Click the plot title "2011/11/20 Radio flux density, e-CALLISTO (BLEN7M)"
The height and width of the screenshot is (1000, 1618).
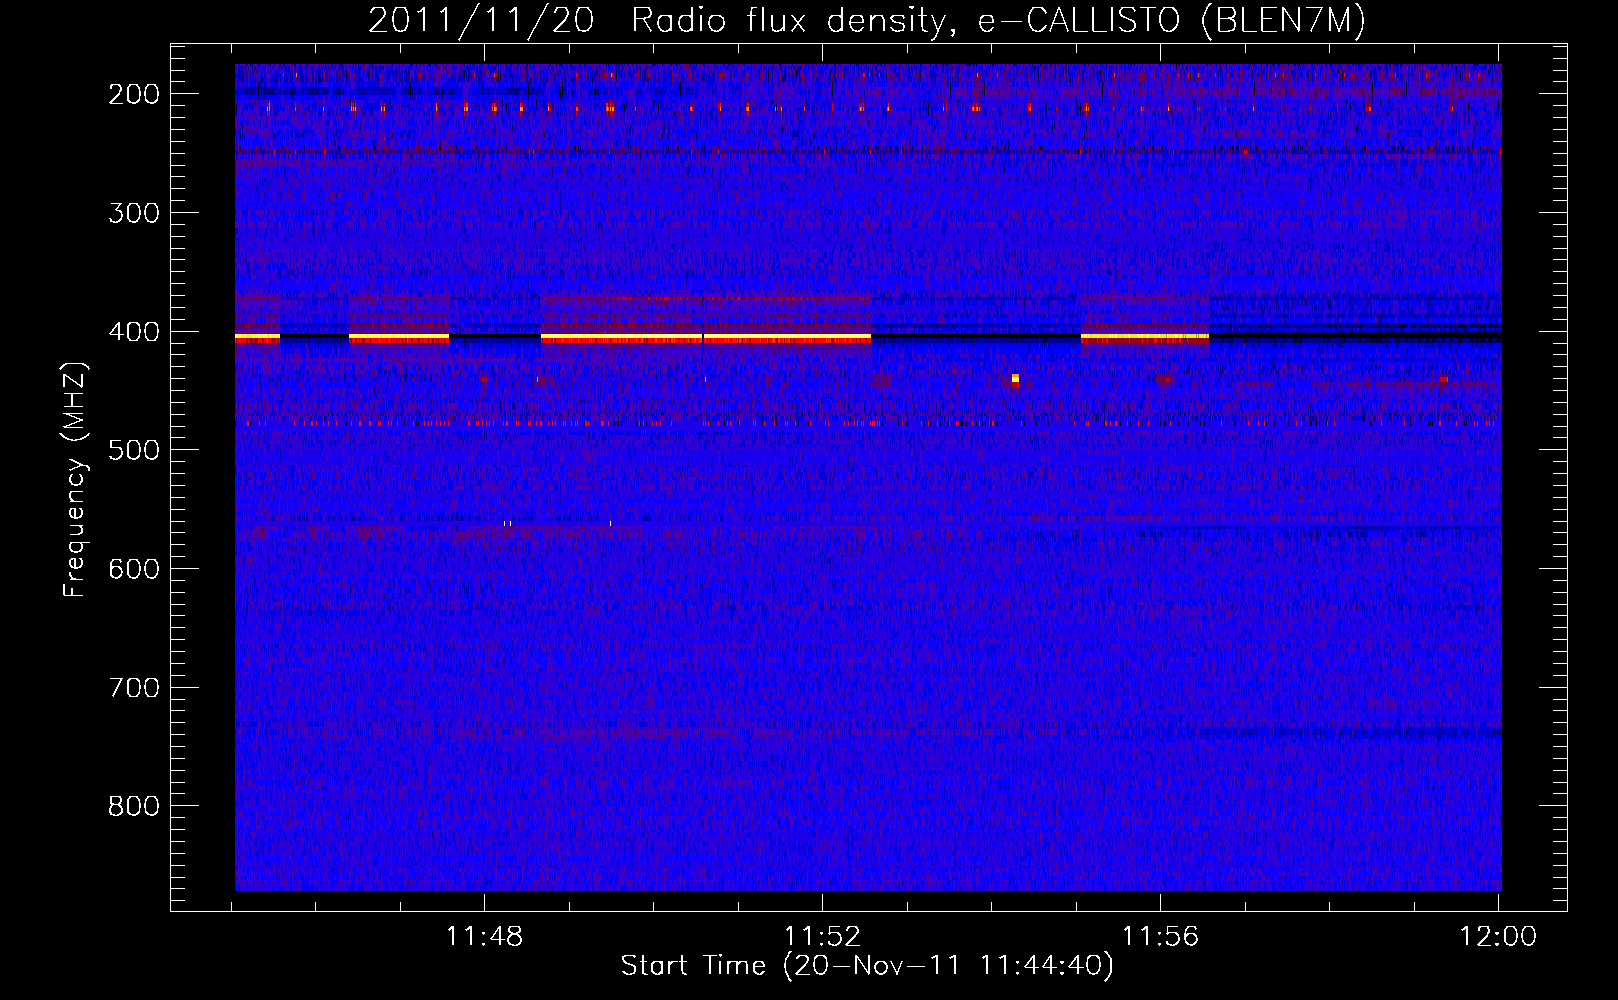pos(867,21)
